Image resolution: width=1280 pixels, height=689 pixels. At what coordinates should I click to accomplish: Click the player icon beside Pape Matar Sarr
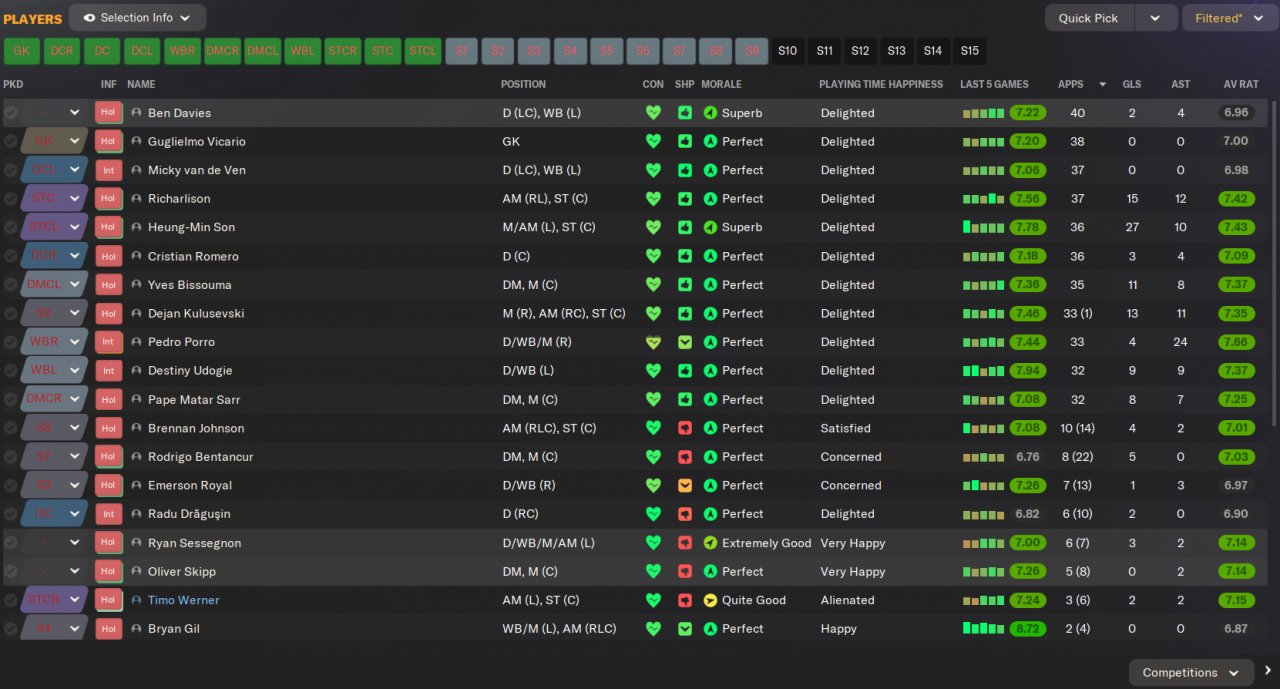coord(137,399)
